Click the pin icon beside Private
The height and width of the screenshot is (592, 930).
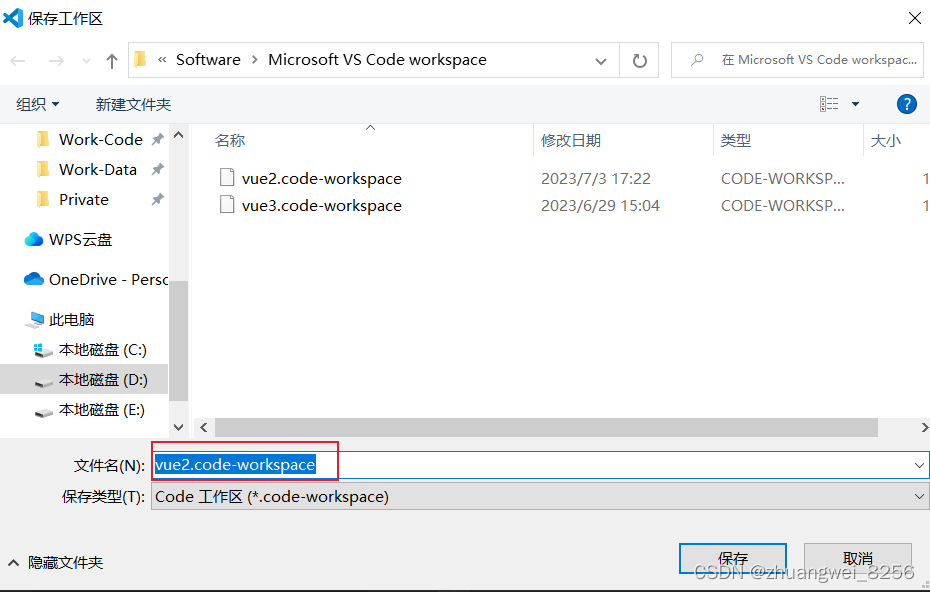pos(157,199)
